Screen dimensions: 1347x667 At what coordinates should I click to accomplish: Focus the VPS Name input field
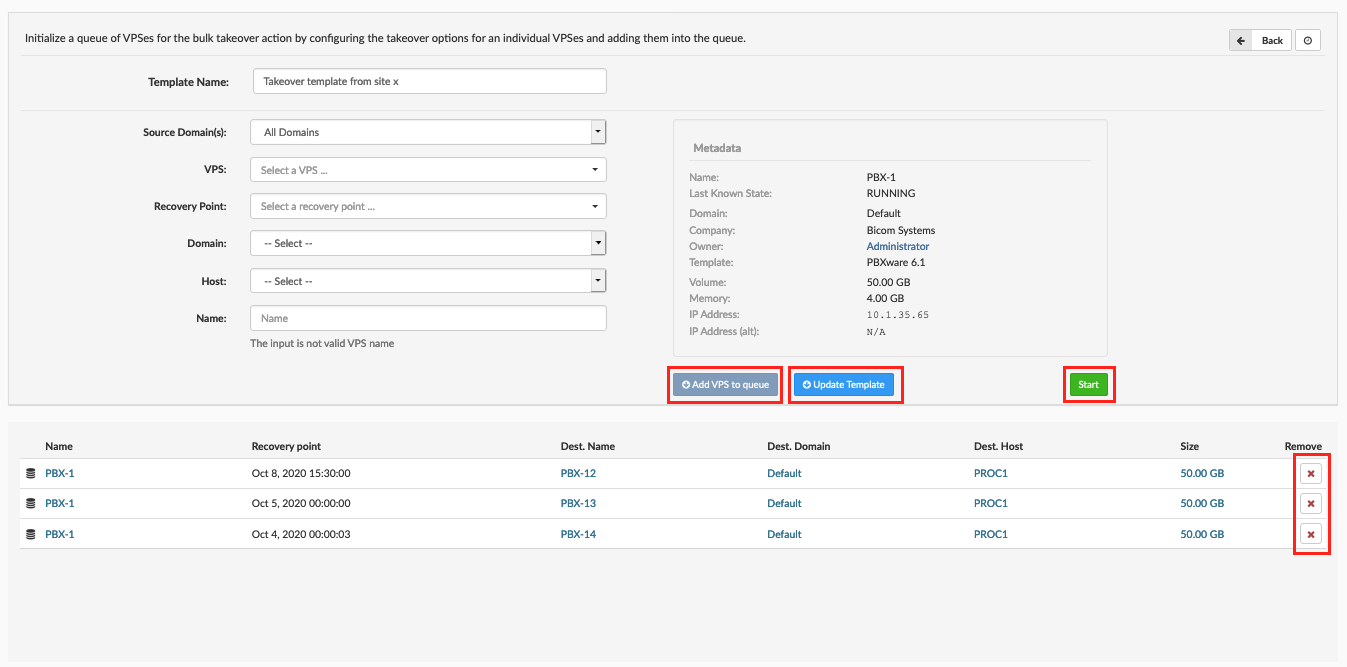[428, 318]
